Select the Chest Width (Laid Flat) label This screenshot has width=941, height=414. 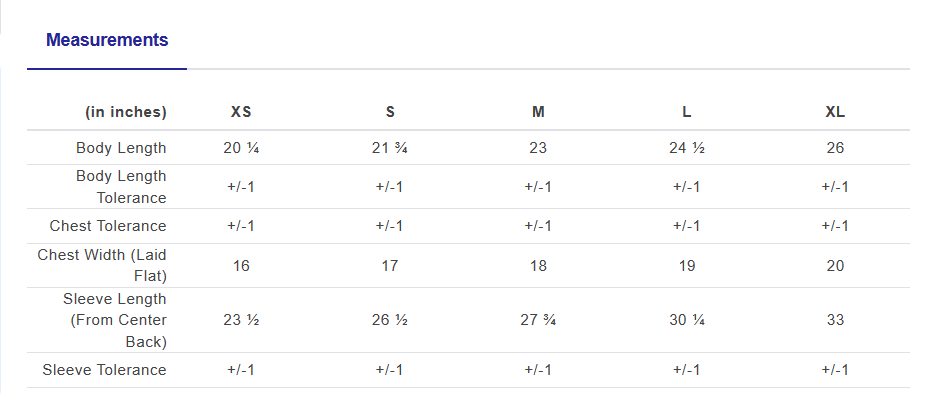tap(102, 265)
